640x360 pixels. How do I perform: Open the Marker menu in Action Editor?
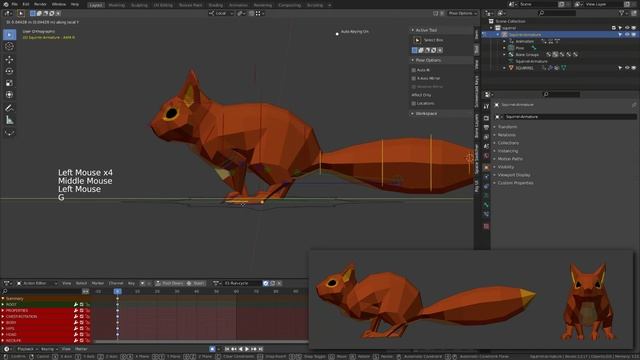tap(98, 283)
